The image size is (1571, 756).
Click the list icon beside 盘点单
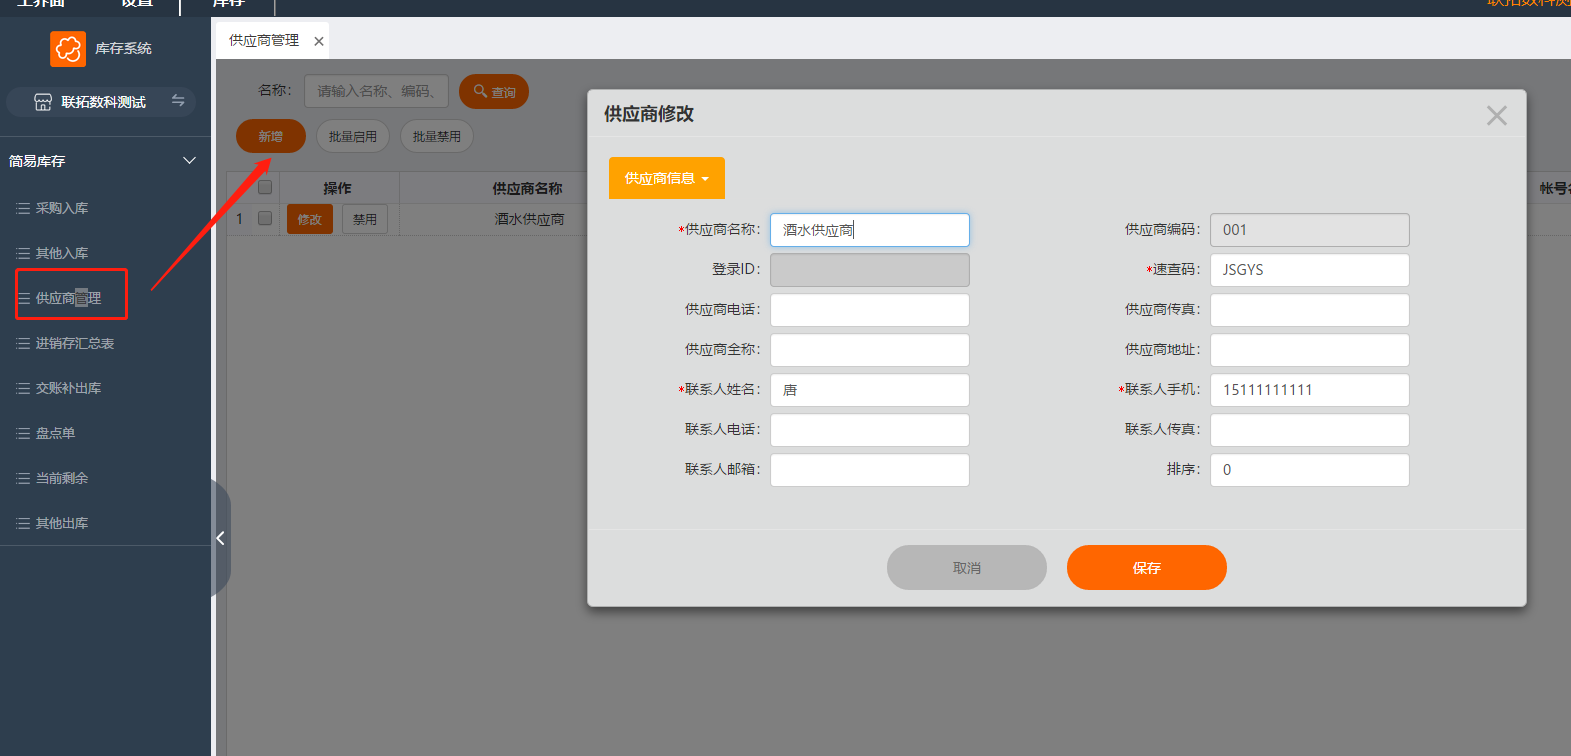[x=23, y=433]
